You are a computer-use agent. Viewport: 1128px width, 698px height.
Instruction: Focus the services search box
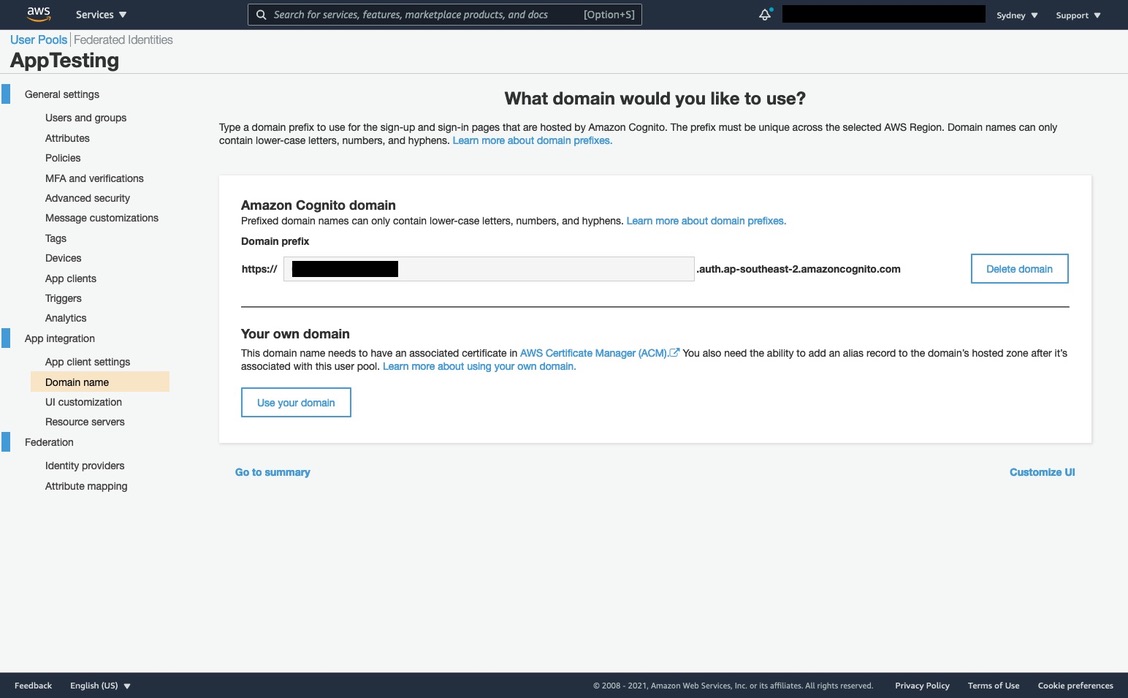point(445,14)
